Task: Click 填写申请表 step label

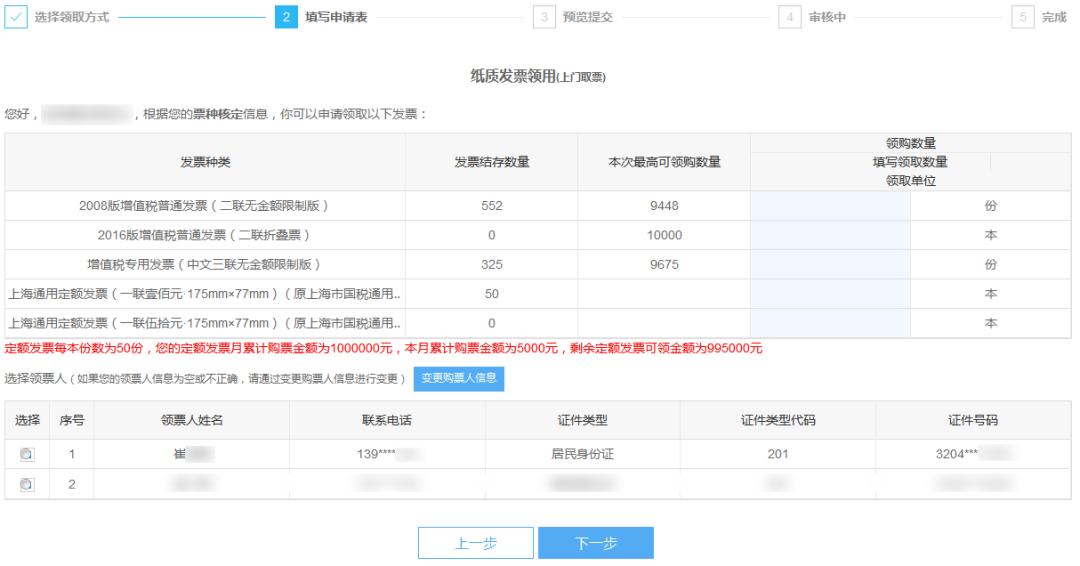Action: [335, 19]
